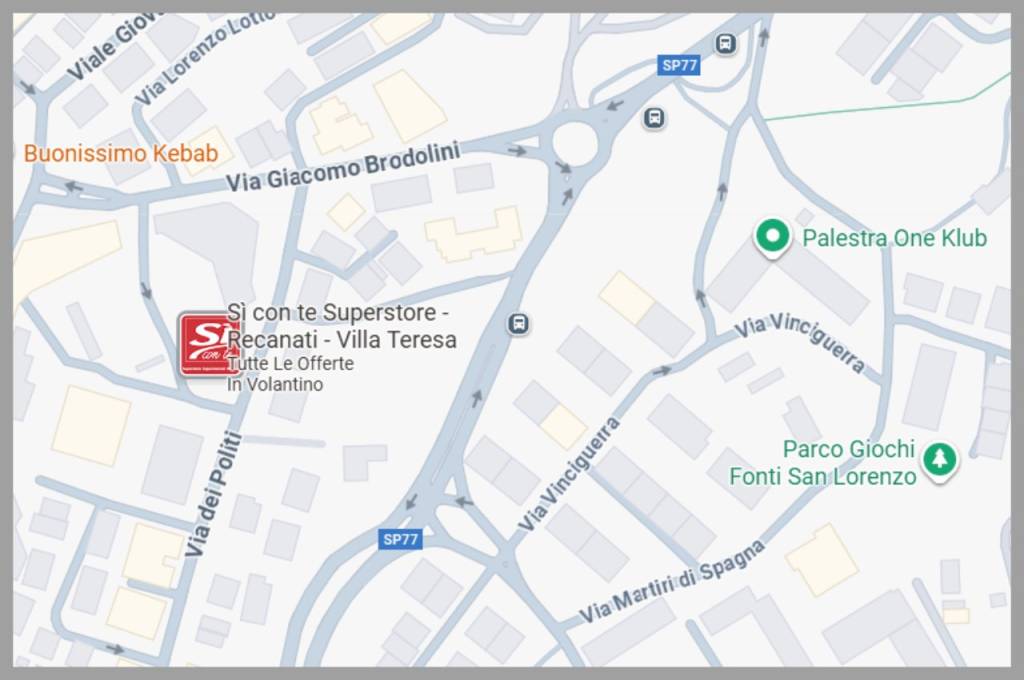
Task: Click the Via Giacomo Brodolini street label
Action: point(343,167)
